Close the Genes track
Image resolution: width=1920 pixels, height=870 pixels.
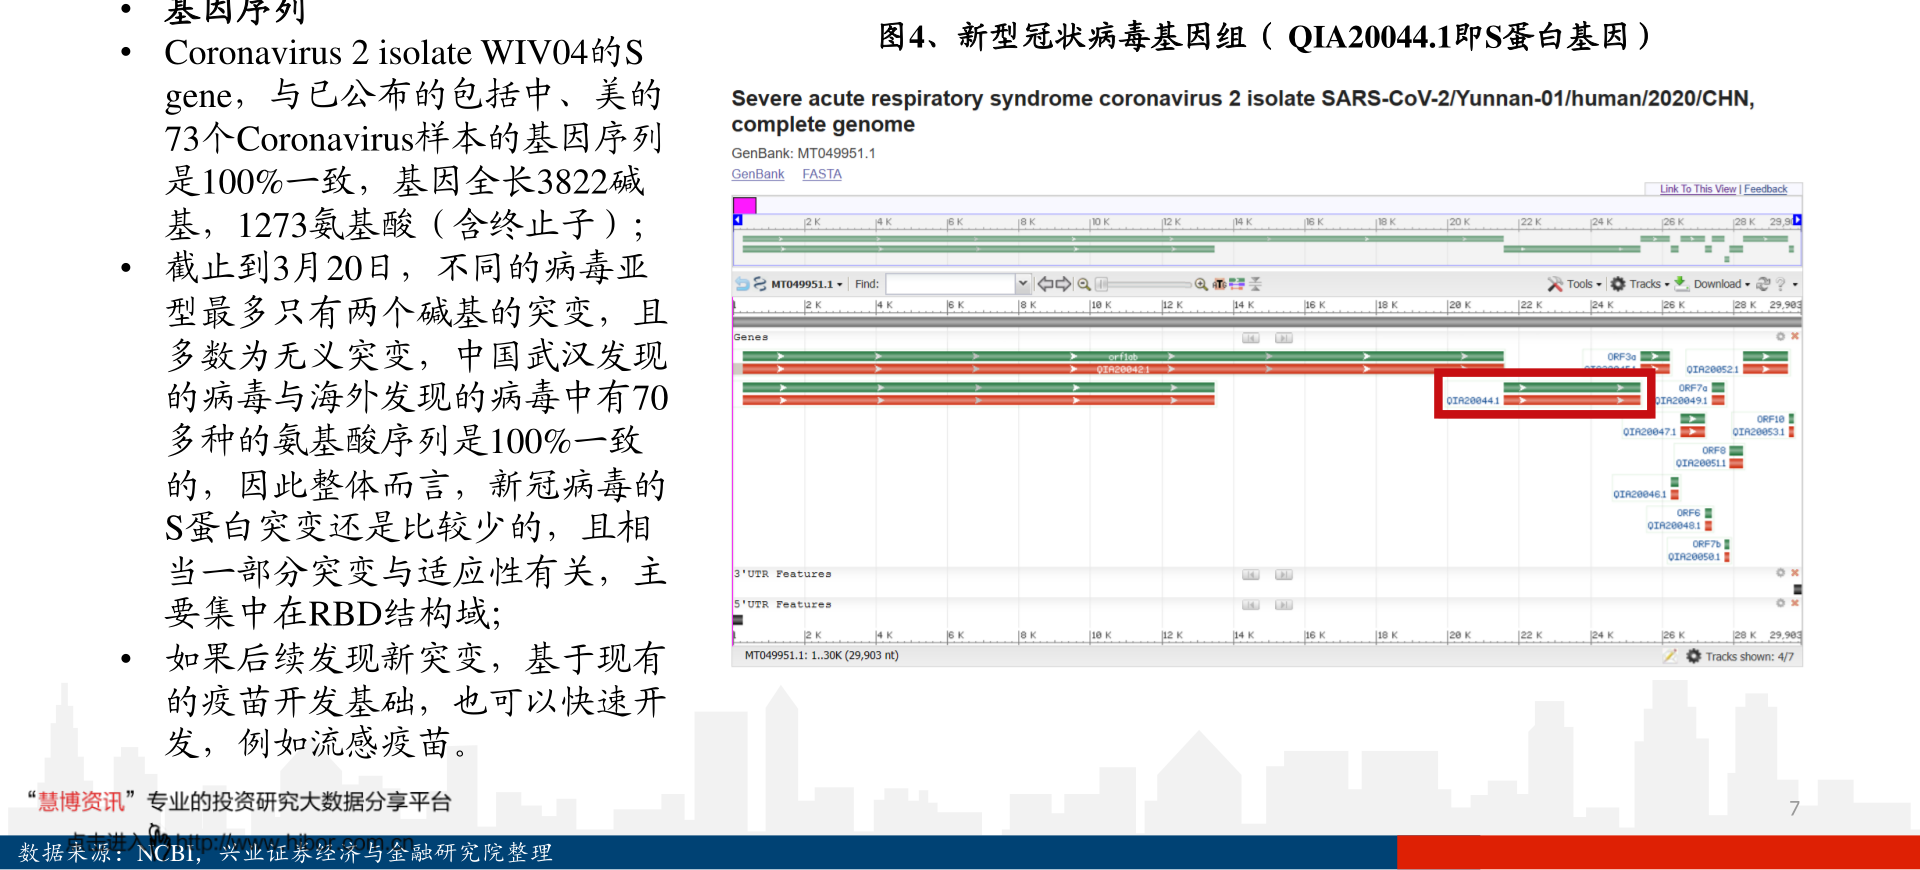coord(1795,337)
